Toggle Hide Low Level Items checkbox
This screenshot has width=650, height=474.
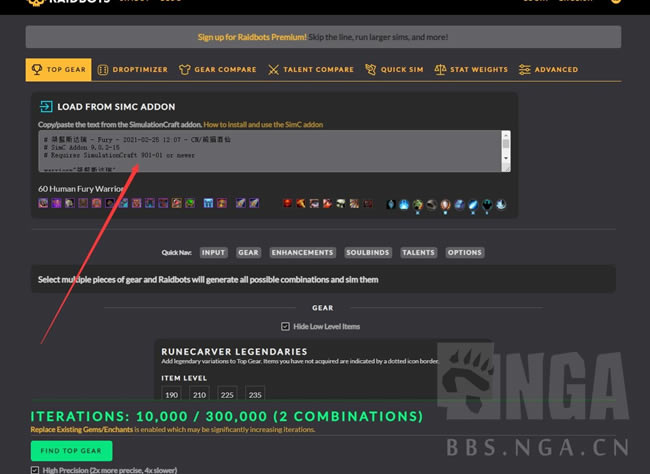click(286, 326)
